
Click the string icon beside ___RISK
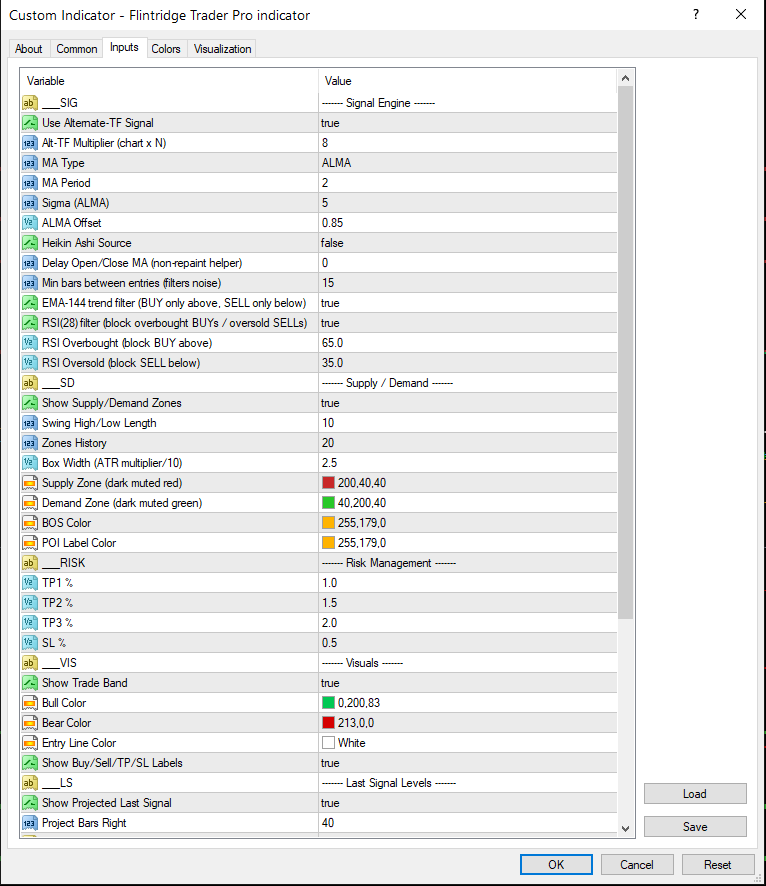point(30,563)
